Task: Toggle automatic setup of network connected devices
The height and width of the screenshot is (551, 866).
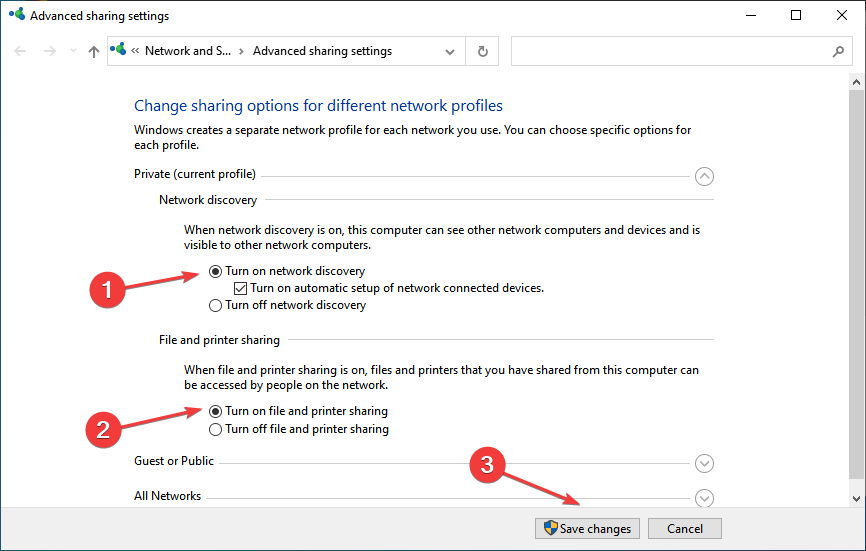Action: [240, 288]
